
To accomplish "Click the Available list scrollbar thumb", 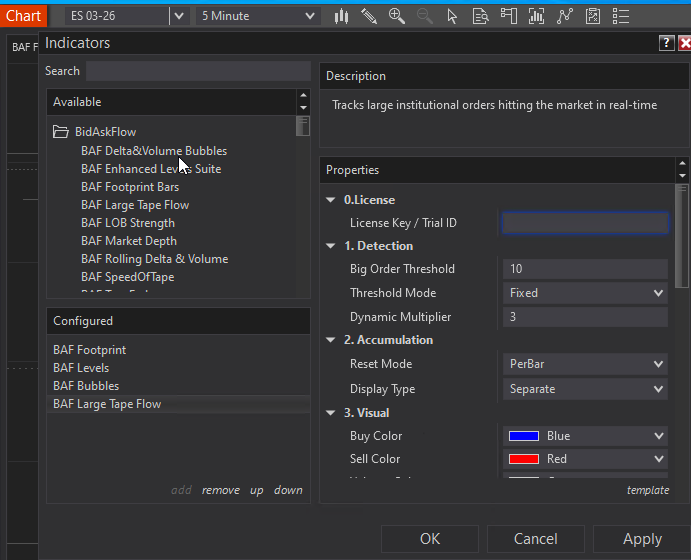I will point(303,126).
